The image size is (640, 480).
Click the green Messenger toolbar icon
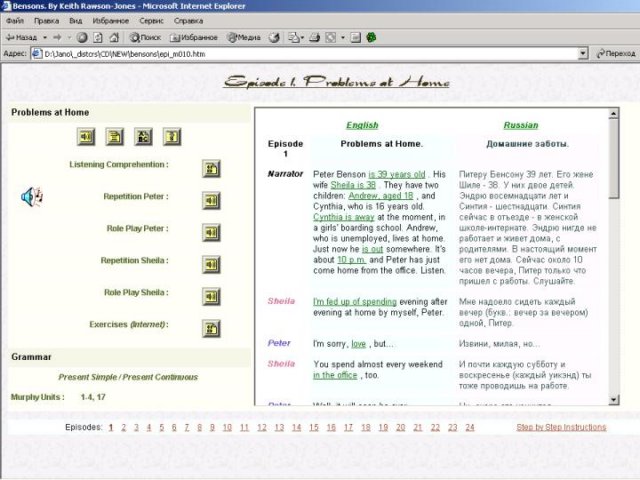coord(371,38)
